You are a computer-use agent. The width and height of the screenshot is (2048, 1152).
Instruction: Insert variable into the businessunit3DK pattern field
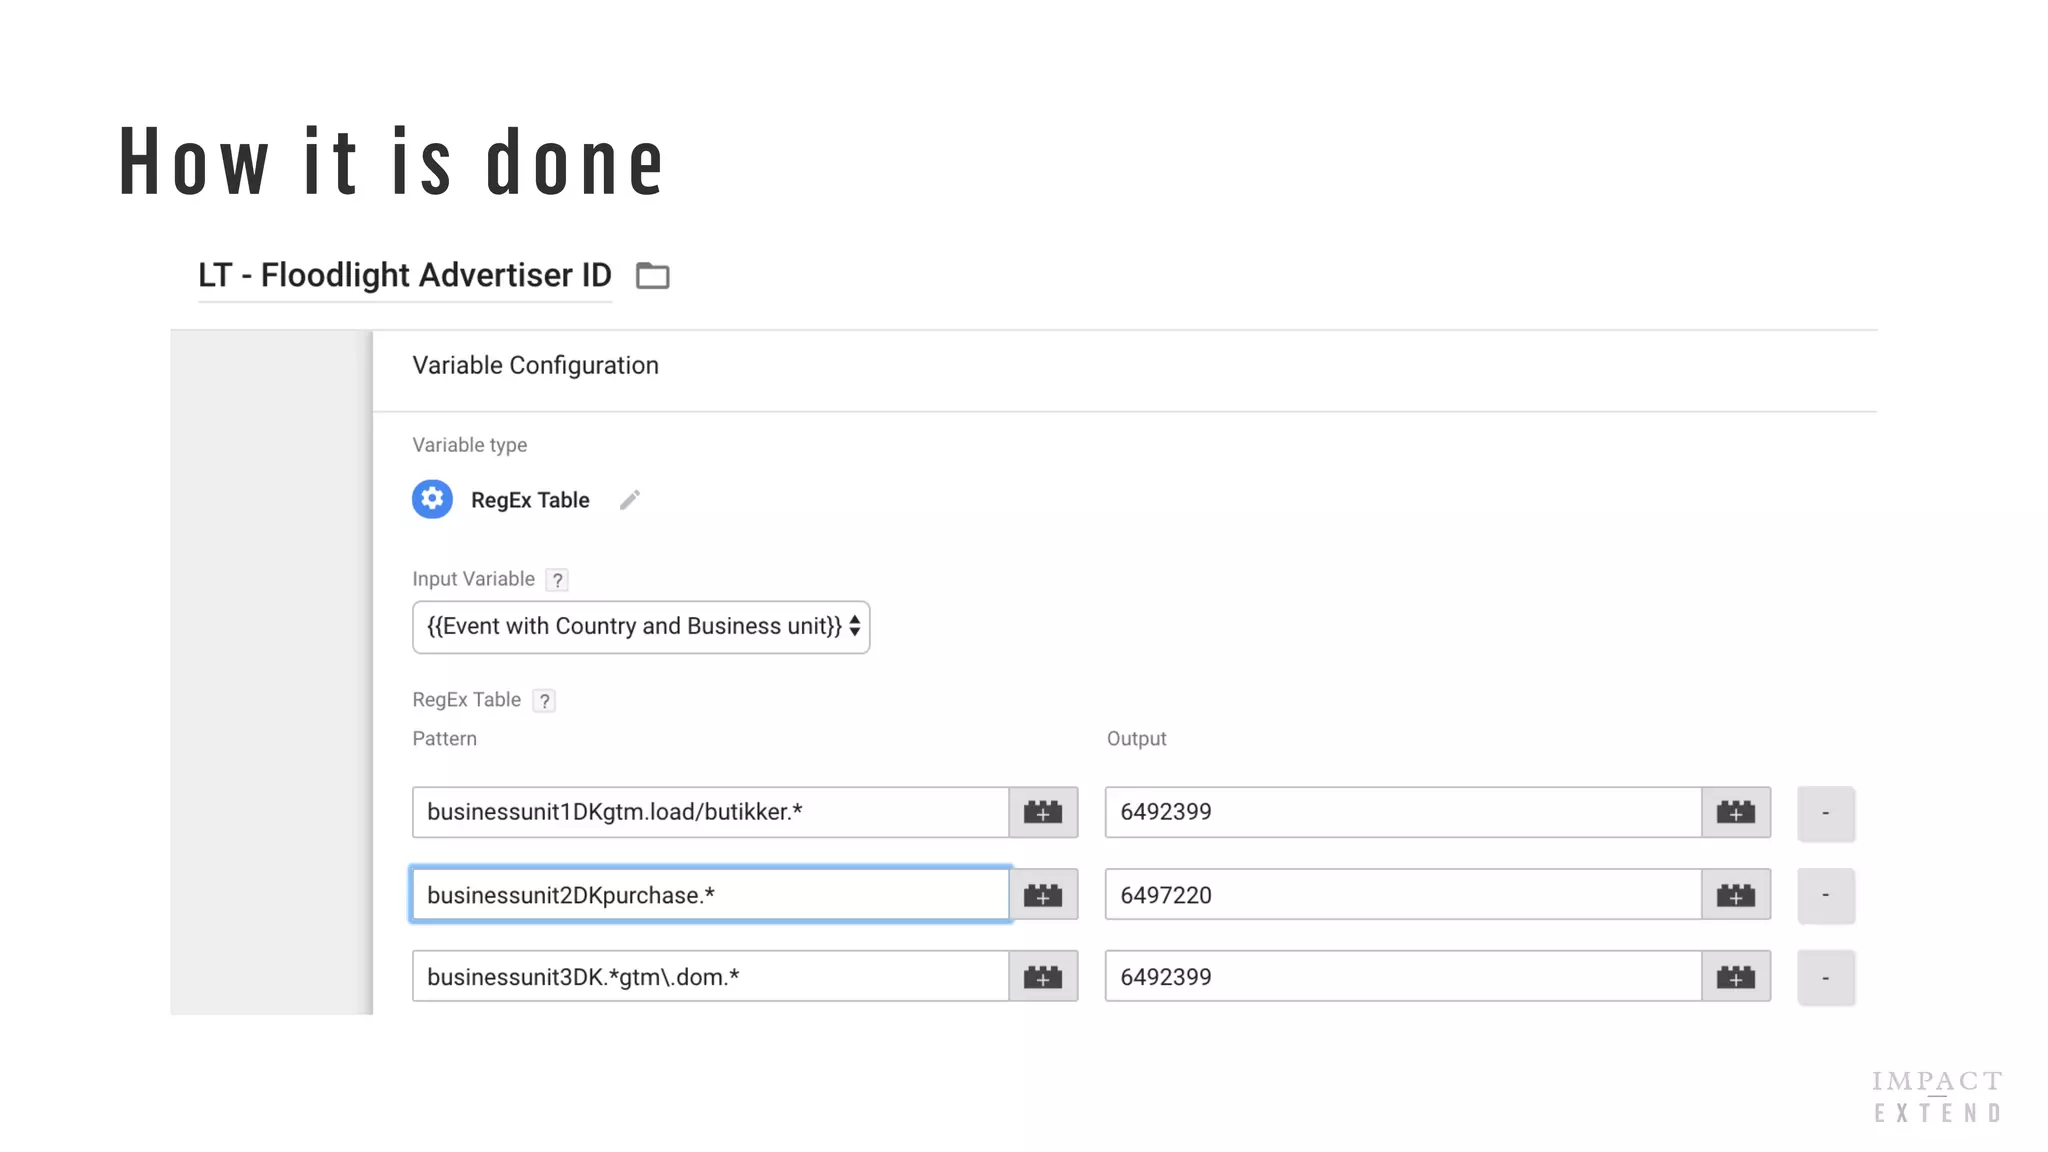(x=1043, y=977)
